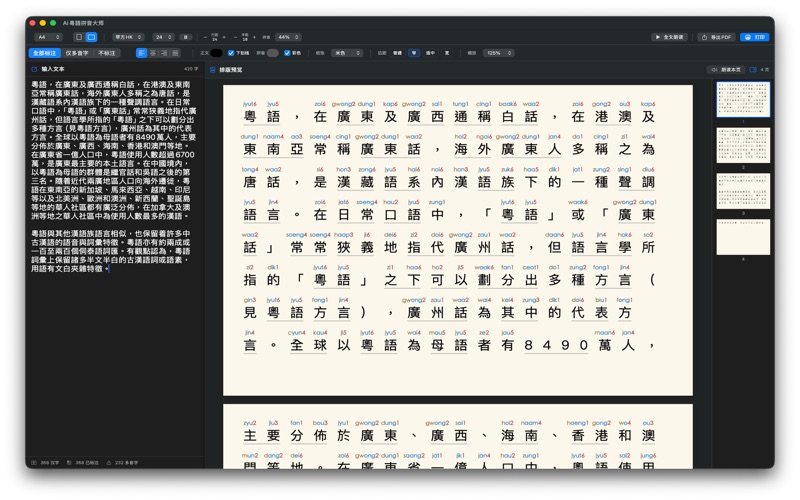This screenshot has width=800, height=500.
Task: Set left text alignment
Action: click(x=141, y=53)
